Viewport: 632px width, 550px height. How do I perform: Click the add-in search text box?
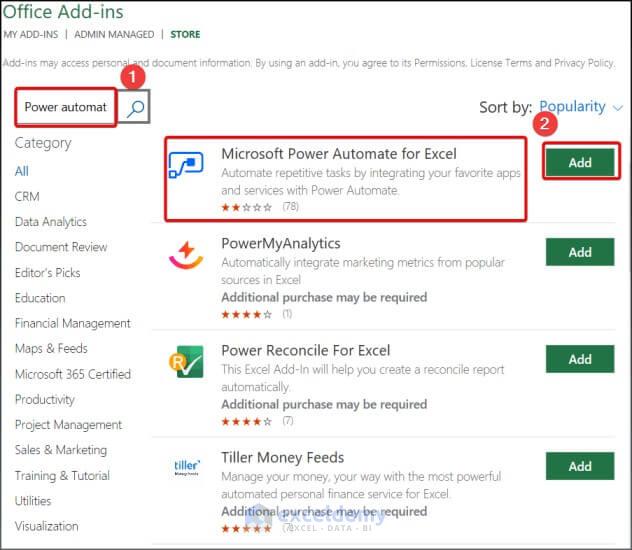(x=65, y=107)
